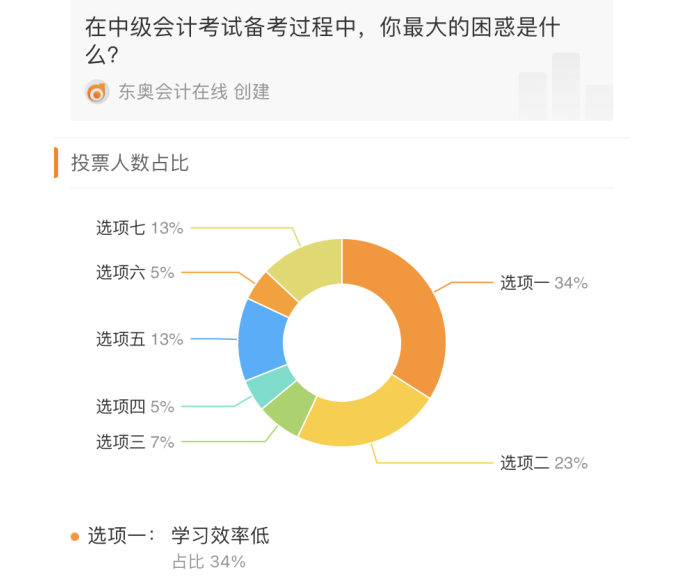Screen dimensions: 700x584
Task: Click the 选项五 13% chart label
Action: (x=139, y=339)
